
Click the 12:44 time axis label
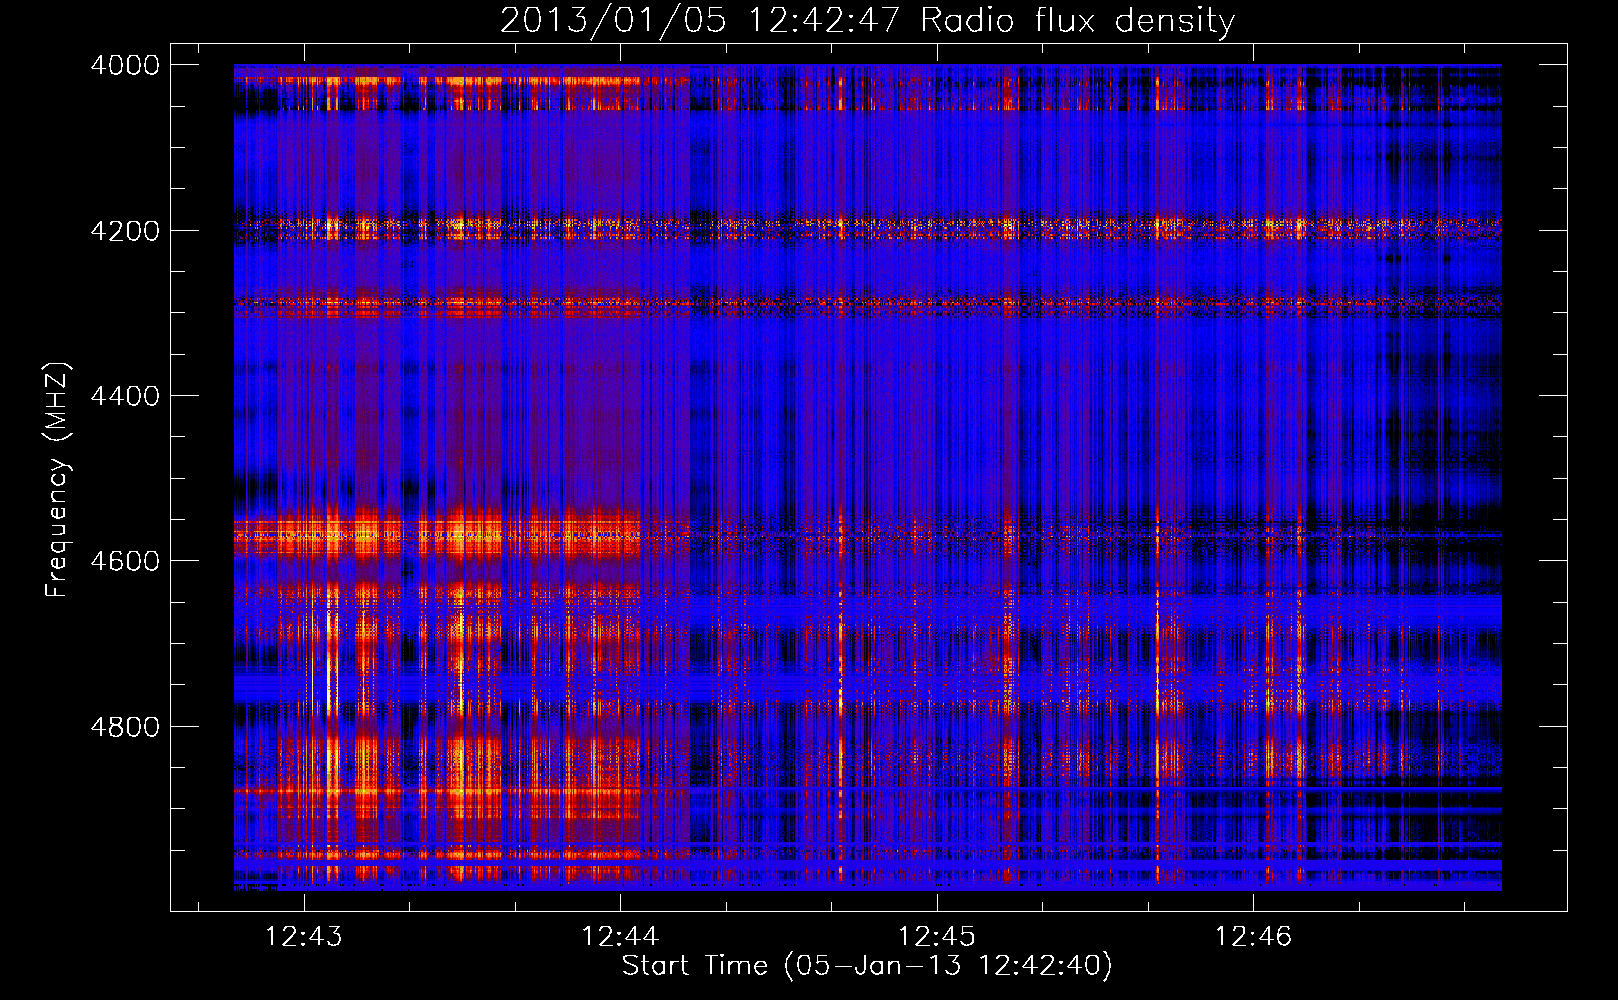pos(620,936)
